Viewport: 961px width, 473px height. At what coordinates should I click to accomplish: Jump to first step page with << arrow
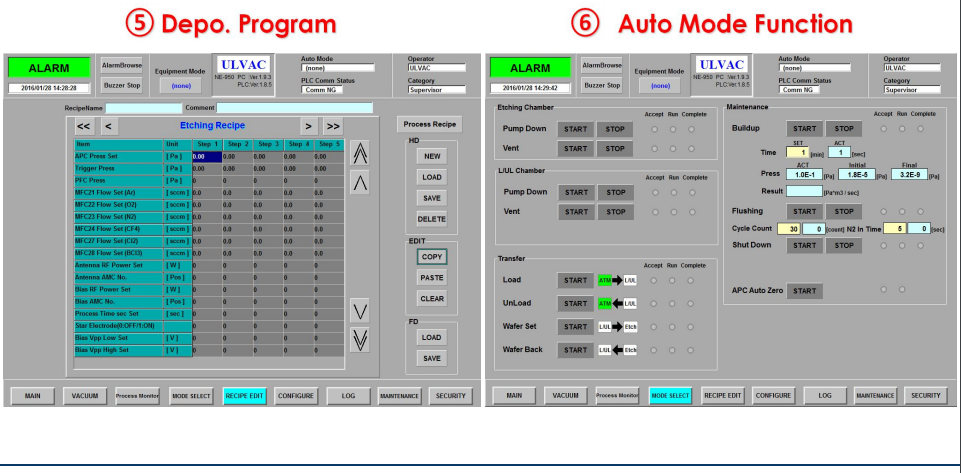84,126
